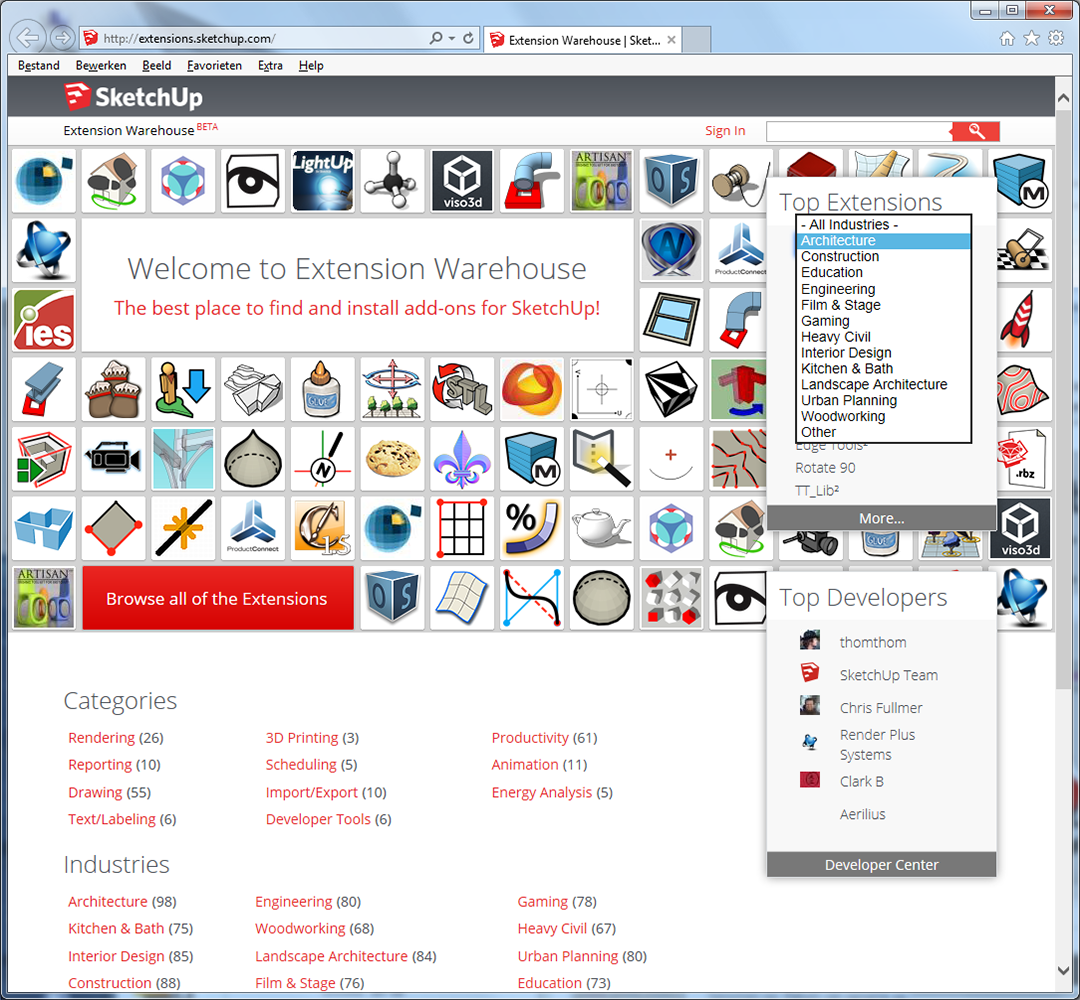Click Browse all of the Extensions button

(x=218, y=598)
